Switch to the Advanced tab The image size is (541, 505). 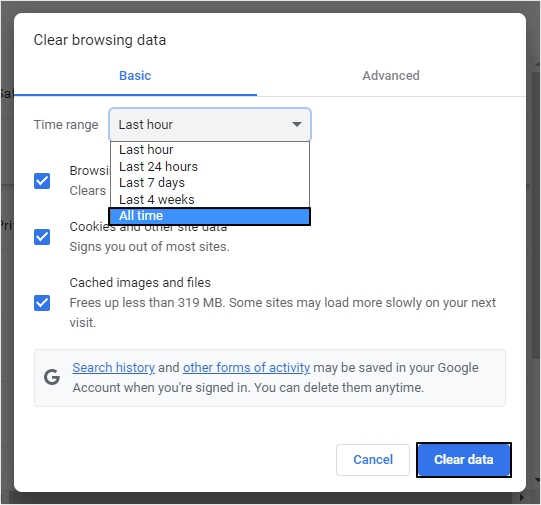pos(391,76)
